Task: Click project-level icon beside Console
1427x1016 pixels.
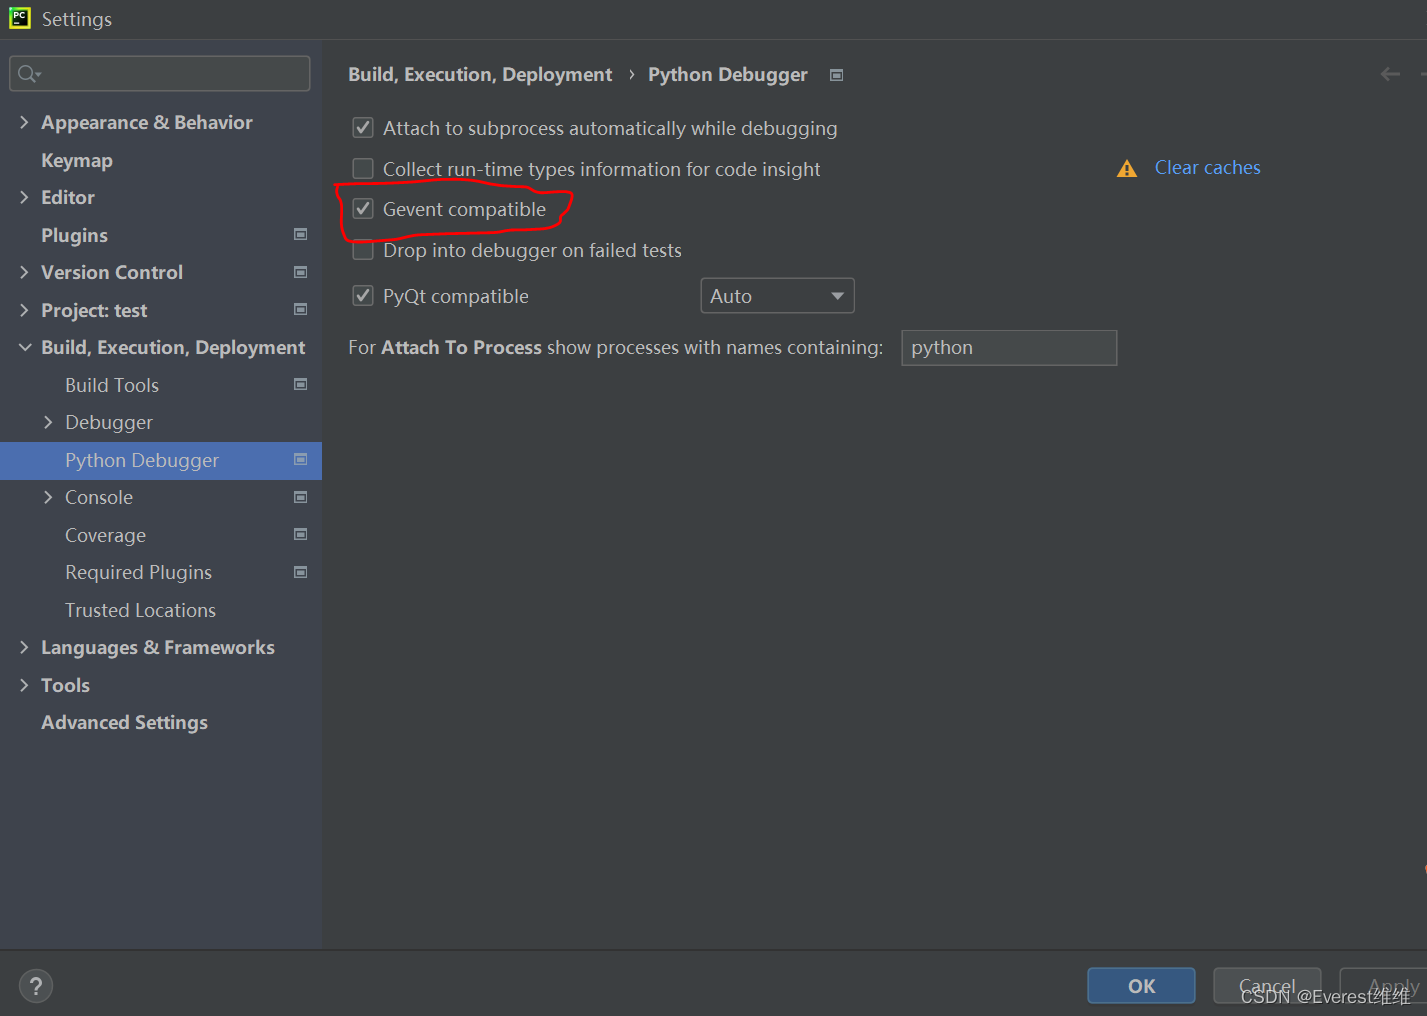Action: [300, 497]
